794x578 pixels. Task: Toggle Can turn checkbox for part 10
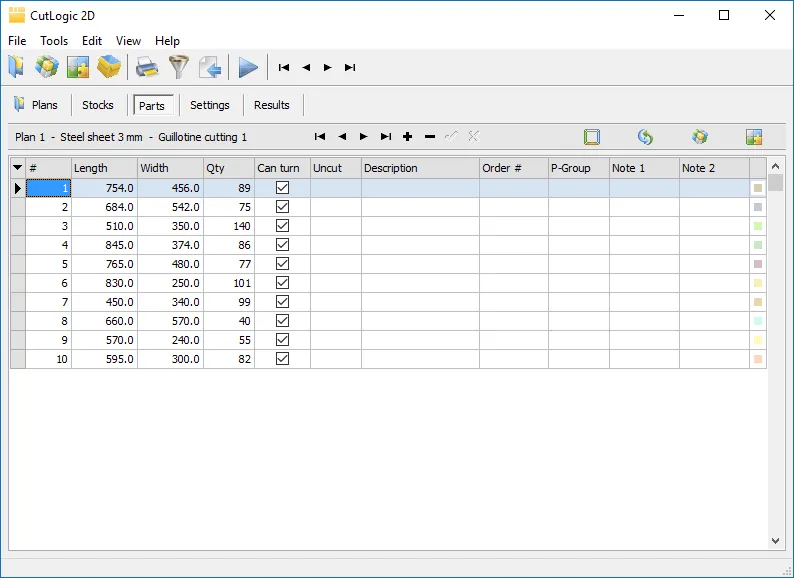(282, 359)
